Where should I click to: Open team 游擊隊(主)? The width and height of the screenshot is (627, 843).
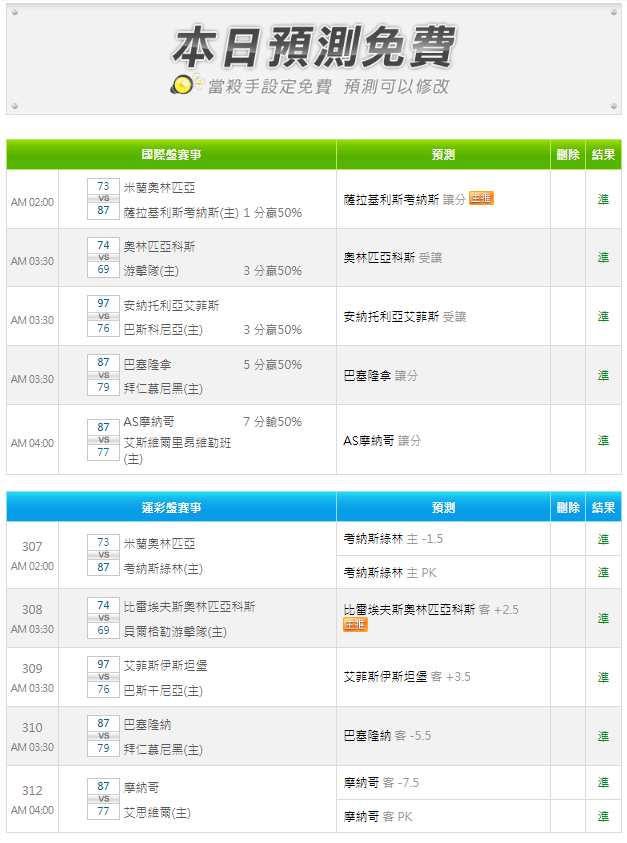point(151,271)
